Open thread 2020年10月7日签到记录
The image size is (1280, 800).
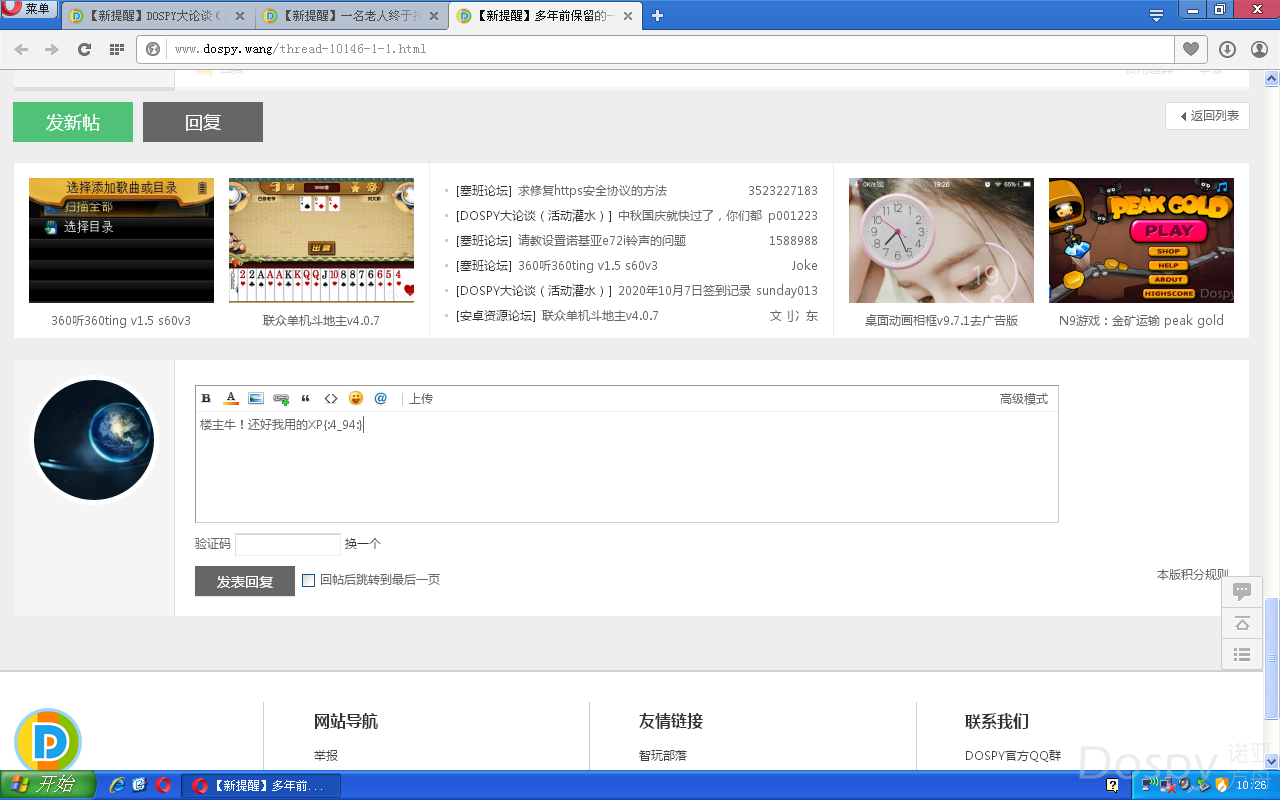[684, 291]
